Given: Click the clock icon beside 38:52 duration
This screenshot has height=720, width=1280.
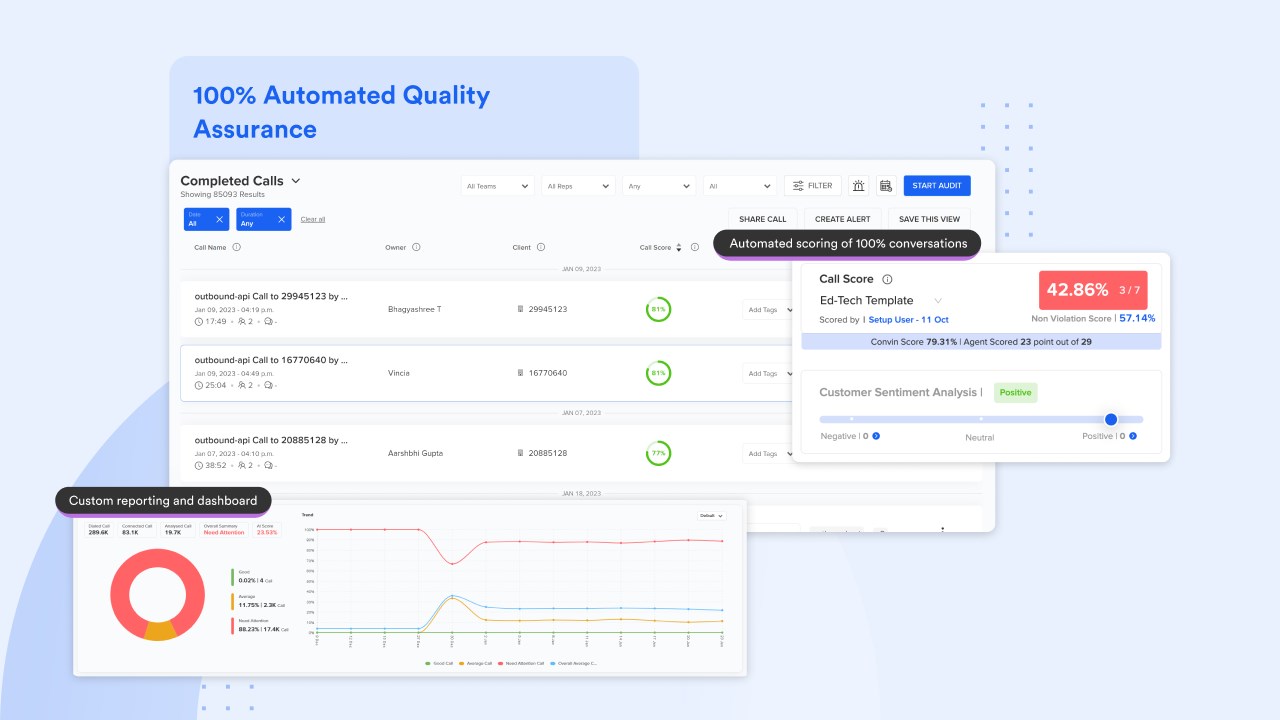Looking at the screenshot, I should [x=199, y=466].
